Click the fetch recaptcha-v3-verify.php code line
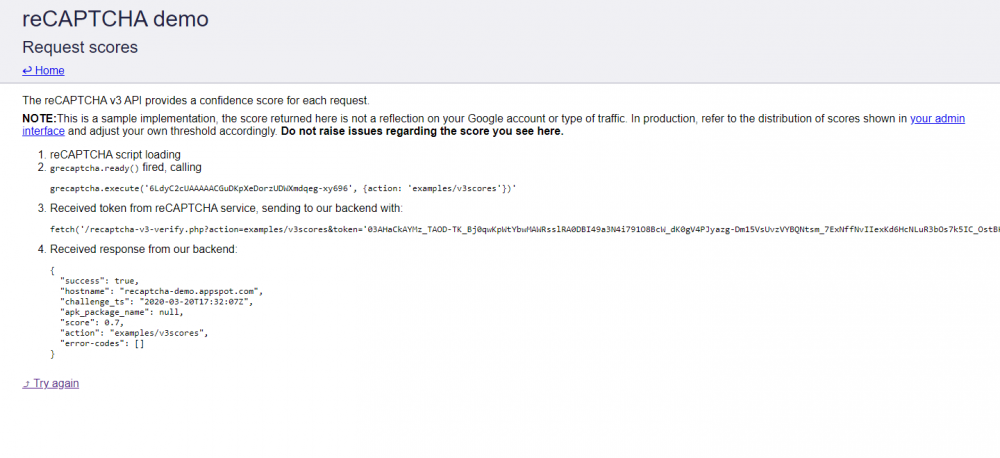 pyautogui.click(x=525, y=229)
